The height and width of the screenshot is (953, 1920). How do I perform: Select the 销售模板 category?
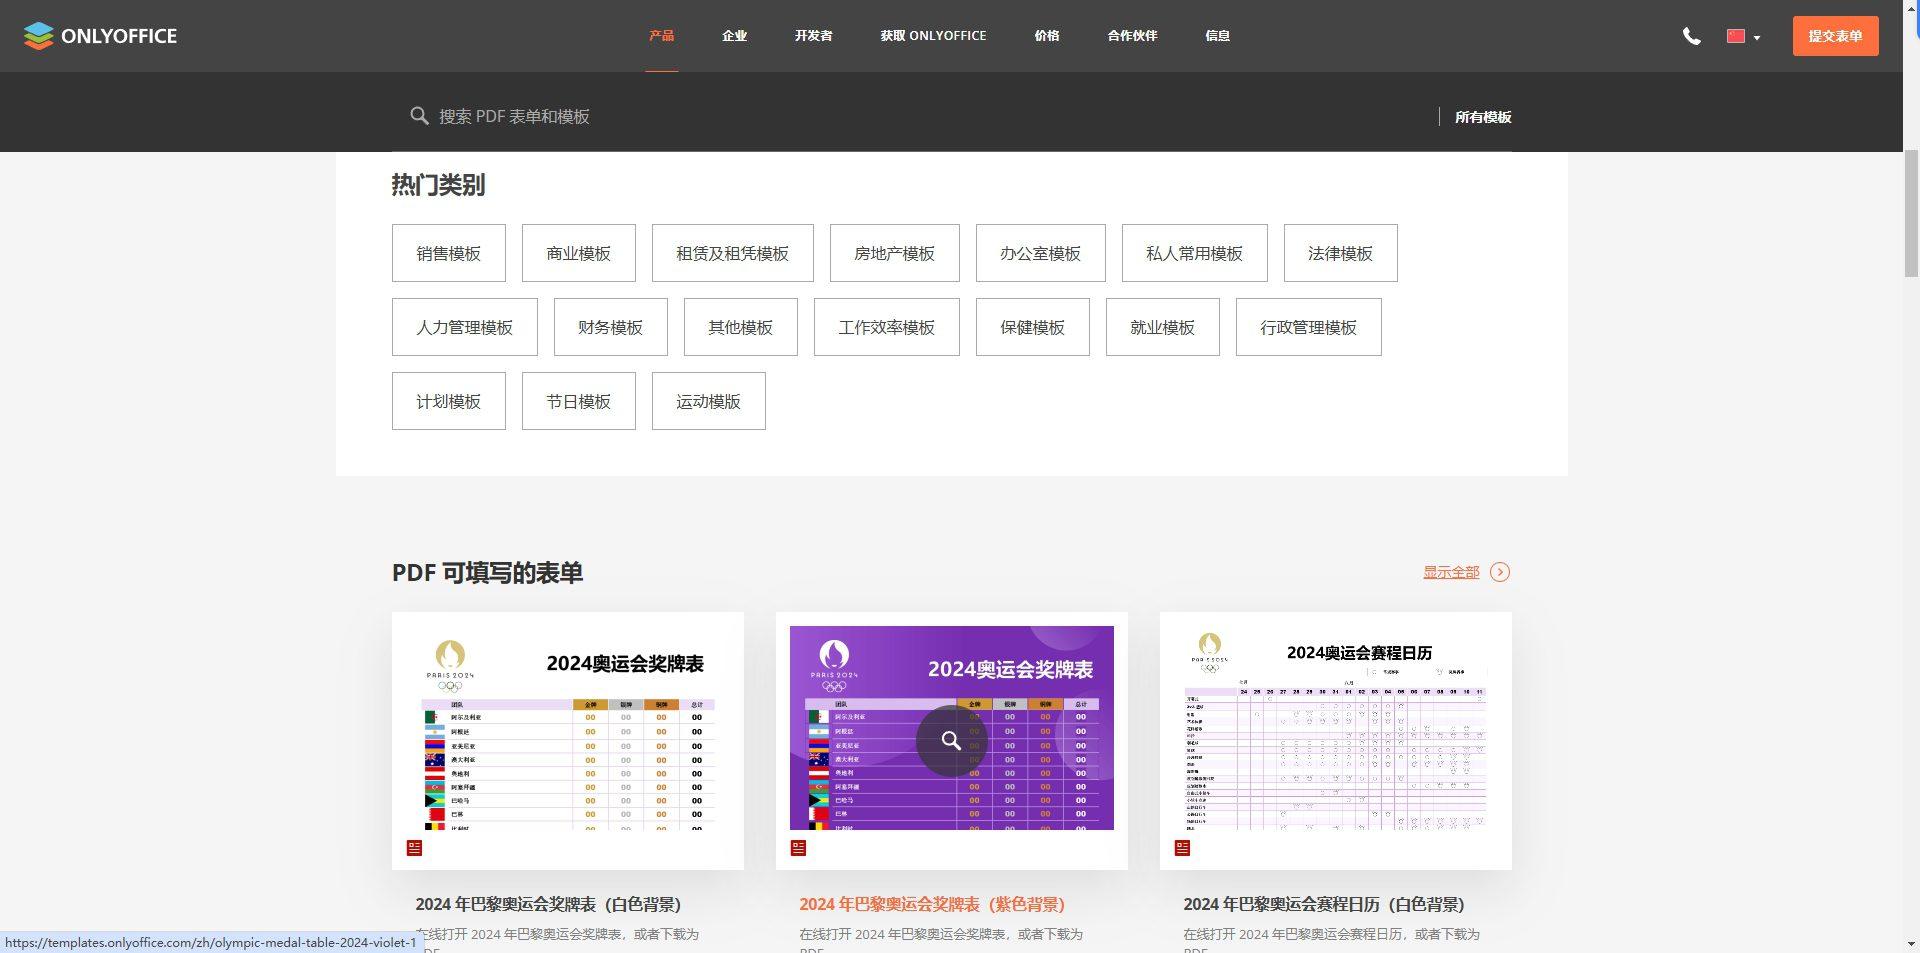click(448, 253)
